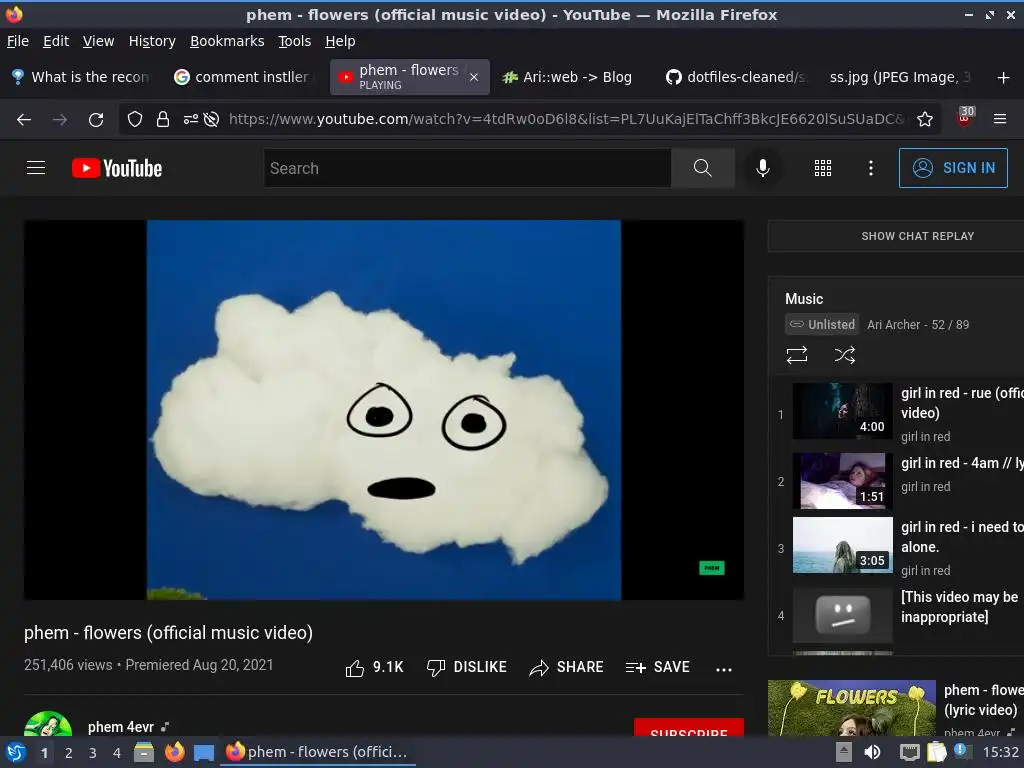Toggle playlist shuffle
The image size is (1024, 768).
click(844, 355)
